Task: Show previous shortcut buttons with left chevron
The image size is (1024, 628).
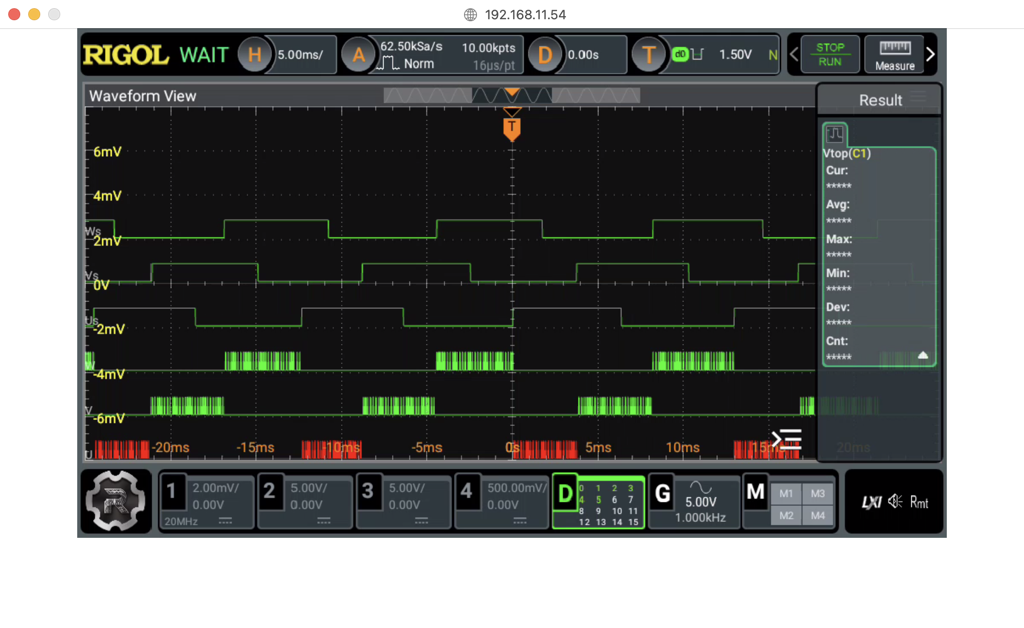Action: [x=793, y=54]
